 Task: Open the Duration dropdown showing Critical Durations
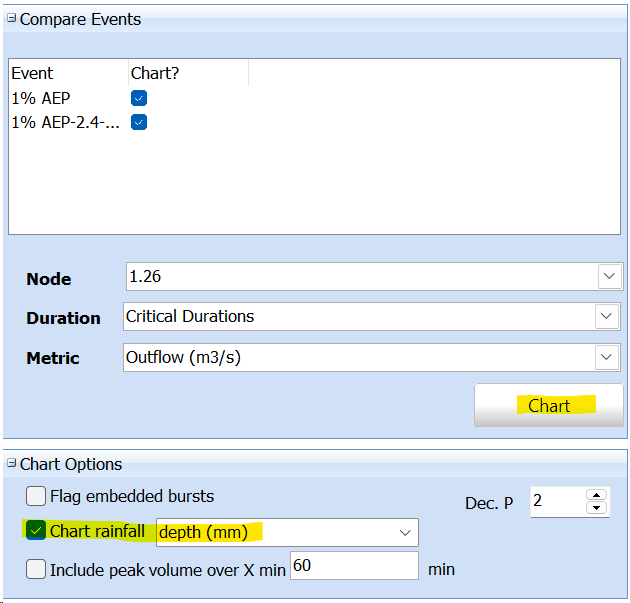[x=606, y=317]
